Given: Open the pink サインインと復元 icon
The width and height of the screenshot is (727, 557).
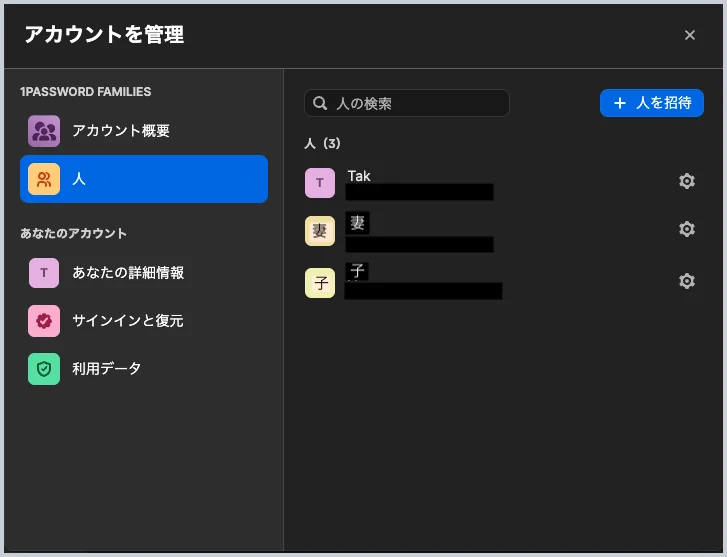Looking at the screenshot, I should click(x=44, y=321).
